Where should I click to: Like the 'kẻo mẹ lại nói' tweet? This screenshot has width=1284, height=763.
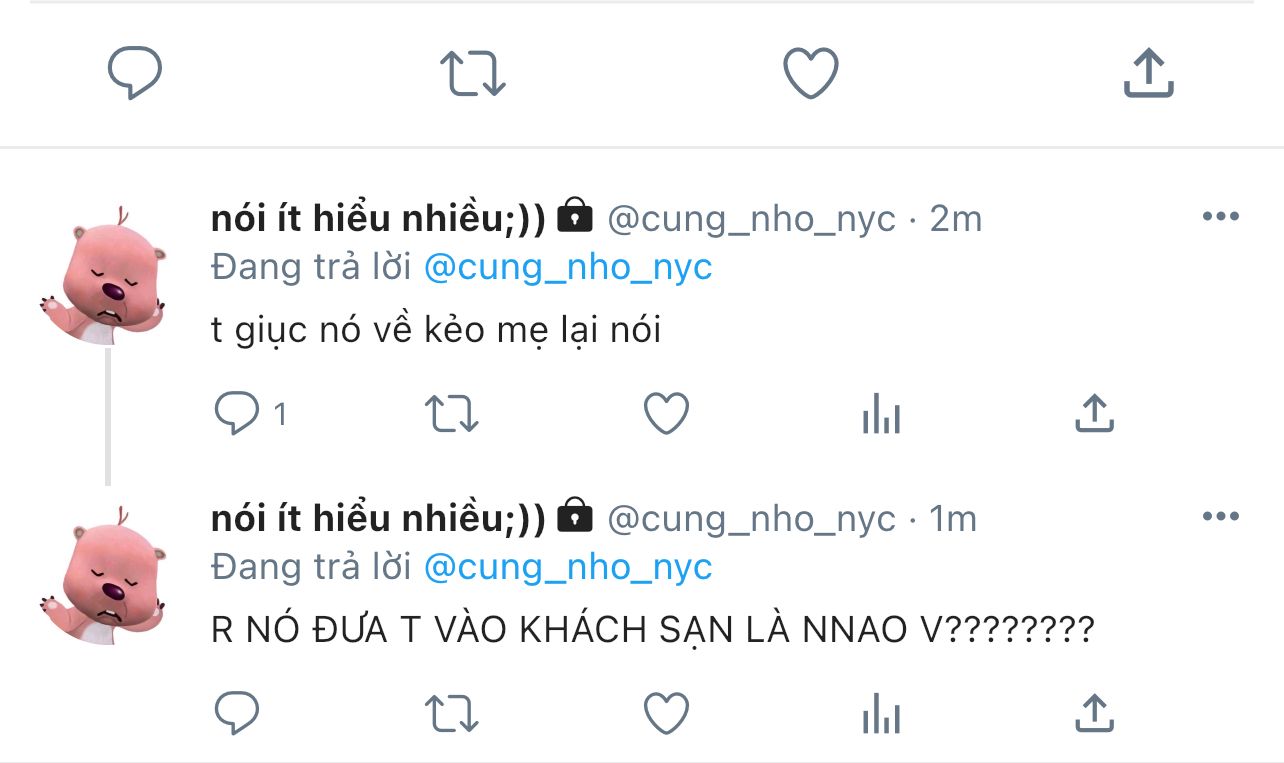(666, 413)
